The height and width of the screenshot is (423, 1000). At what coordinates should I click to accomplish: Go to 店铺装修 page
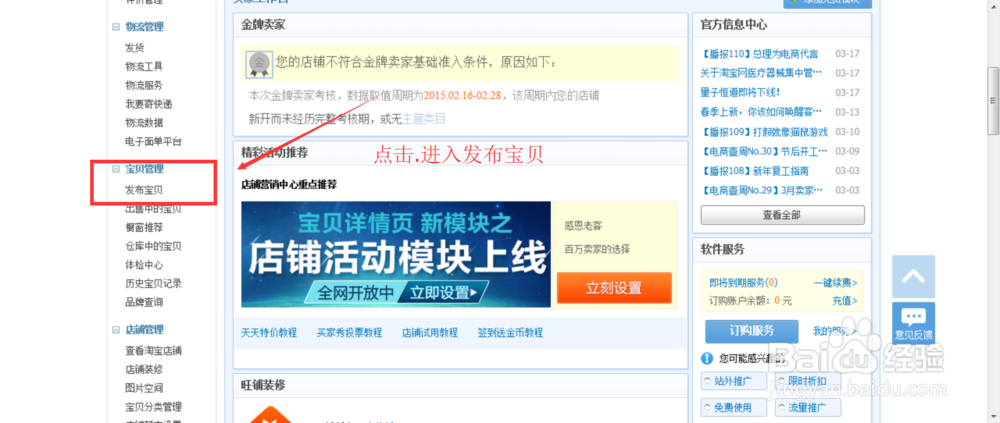pos(144,369)
